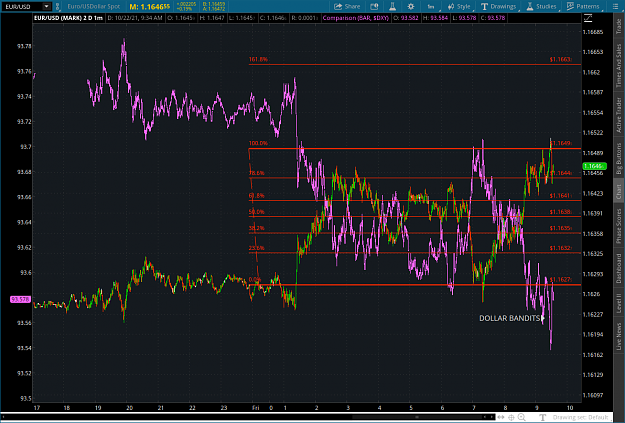This screenshot has width=625, height=423.
Task: Open the Patterns menu
Action: 583,6
